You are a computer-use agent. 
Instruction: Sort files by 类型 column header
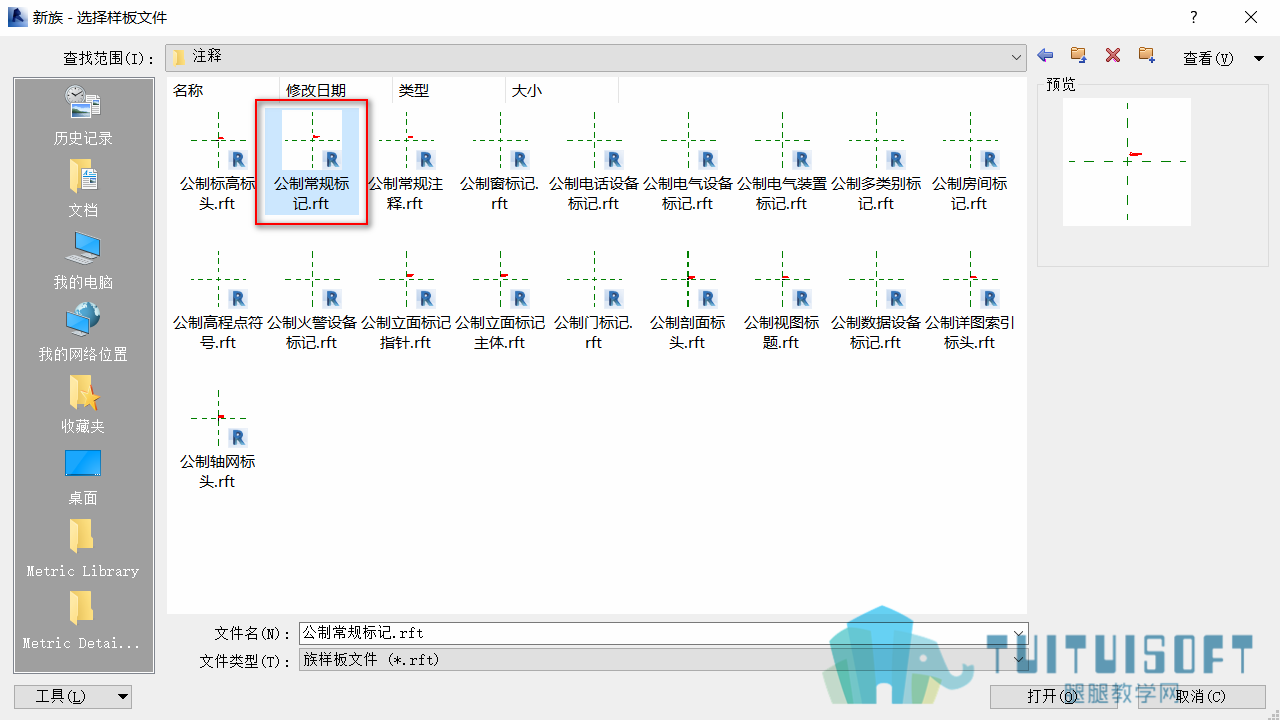(x=449, y=90)
